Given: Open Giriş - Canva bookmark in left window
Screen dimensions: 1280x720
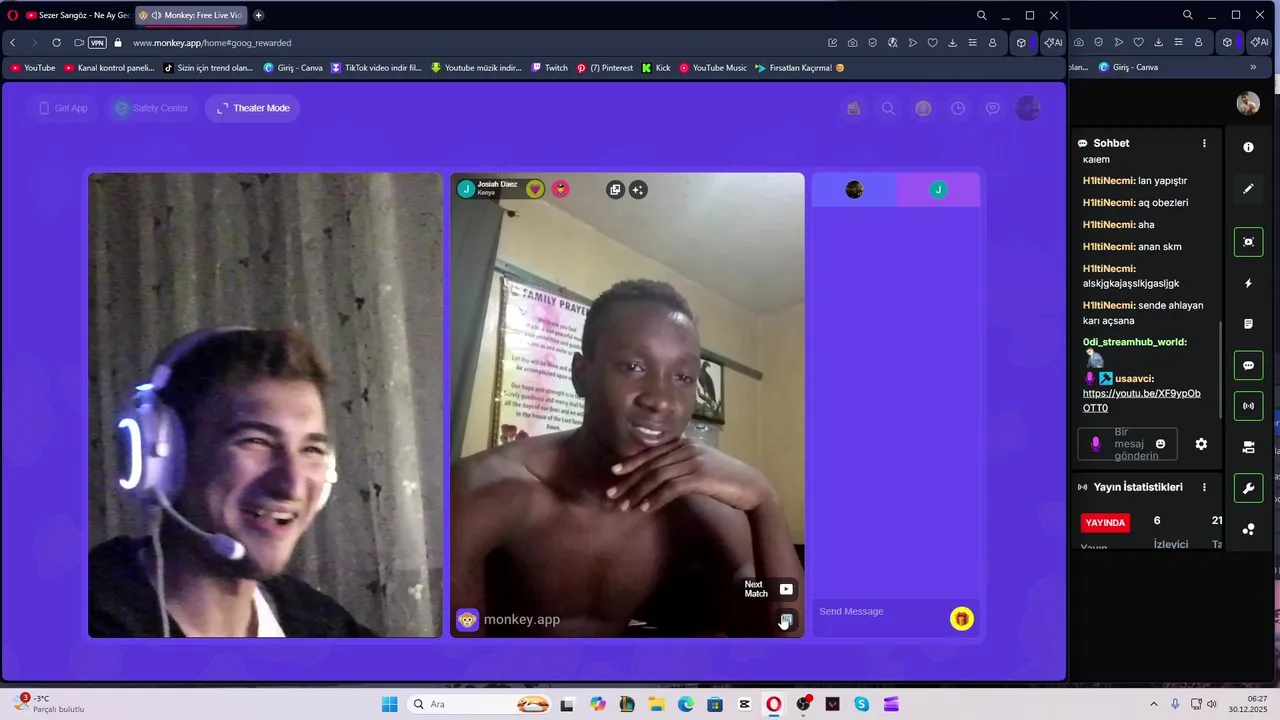Looking at the screenshot, I should pyautogui.click(x=293, y=68).
